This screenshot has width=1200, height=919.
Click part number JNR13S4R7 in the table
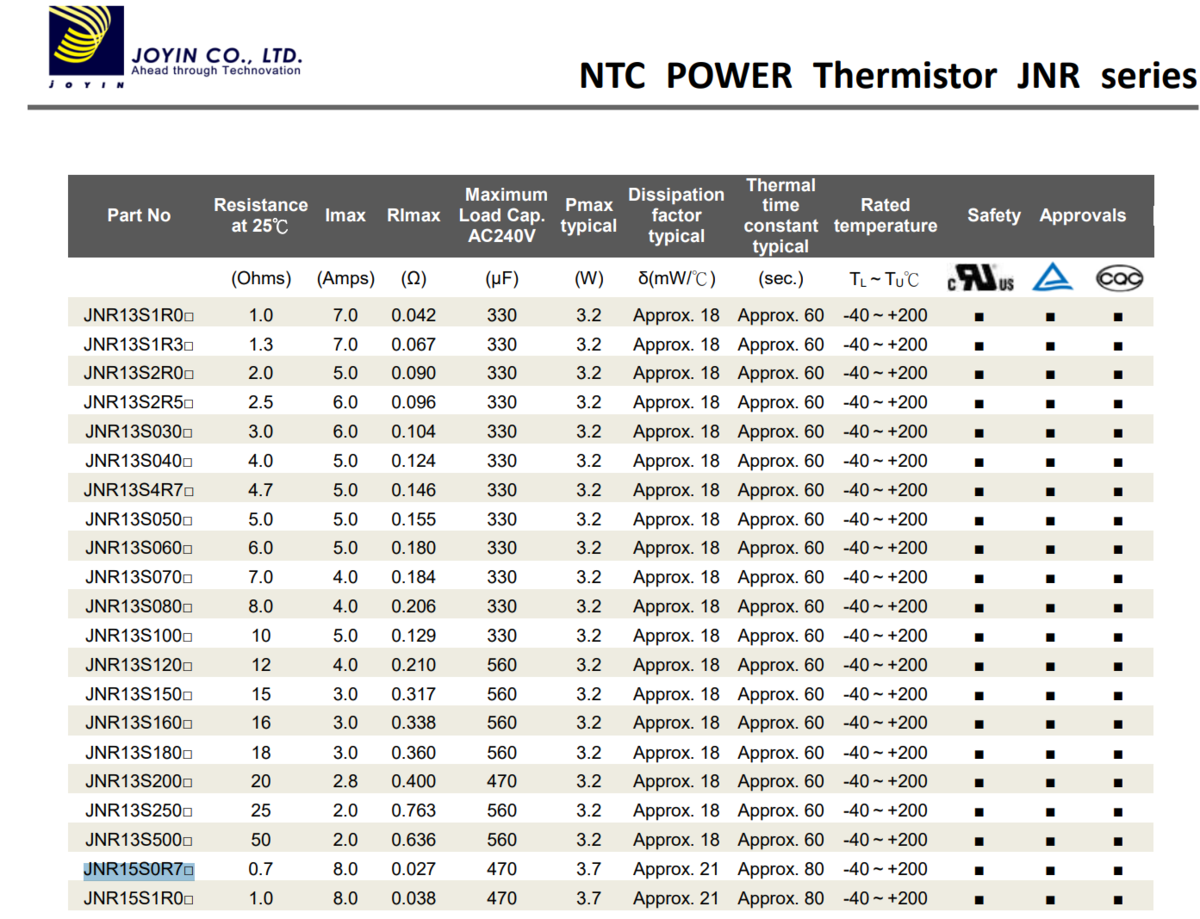[138, 490]
